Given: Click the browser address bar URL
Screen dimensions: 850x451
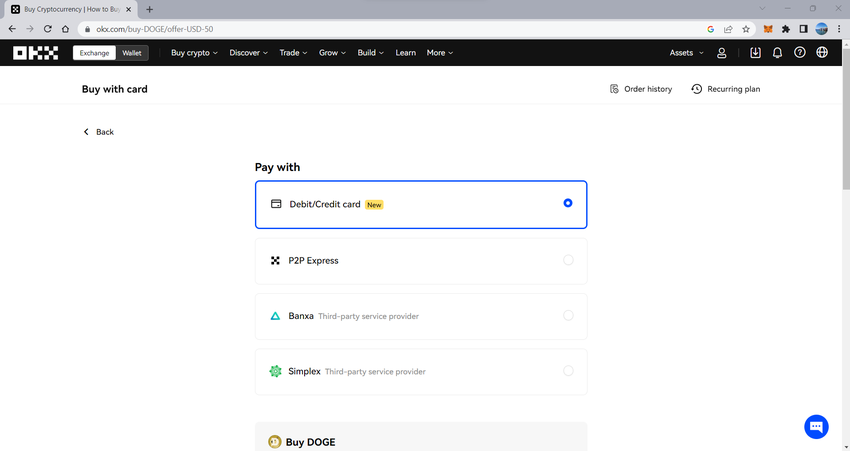Looking at the screenshot, I should coord(300,29).
